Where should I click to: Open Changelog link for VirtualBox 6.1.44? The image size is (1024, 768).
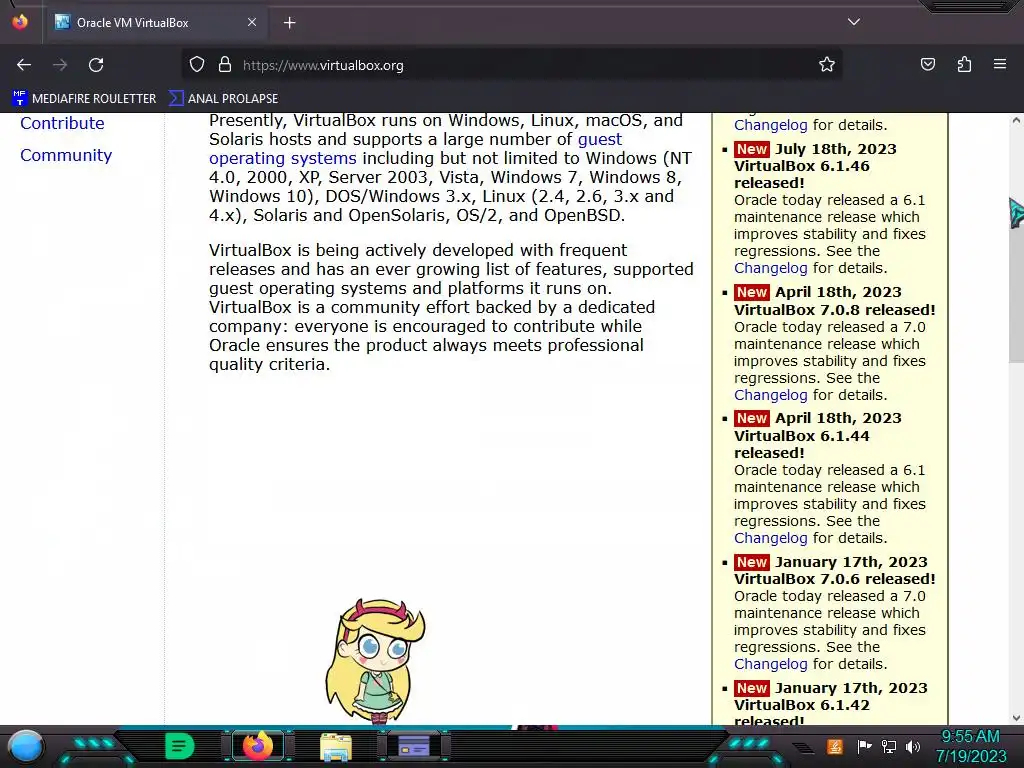[771, 538]
